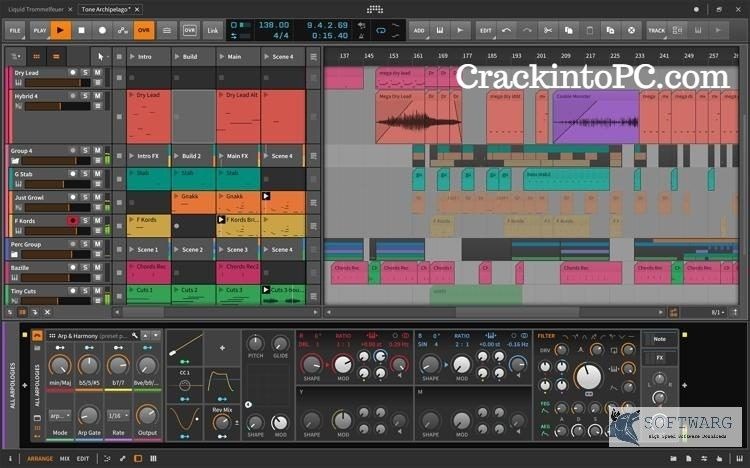
Task: Toggle the arranger loop icon
Action: coord(381,31)
